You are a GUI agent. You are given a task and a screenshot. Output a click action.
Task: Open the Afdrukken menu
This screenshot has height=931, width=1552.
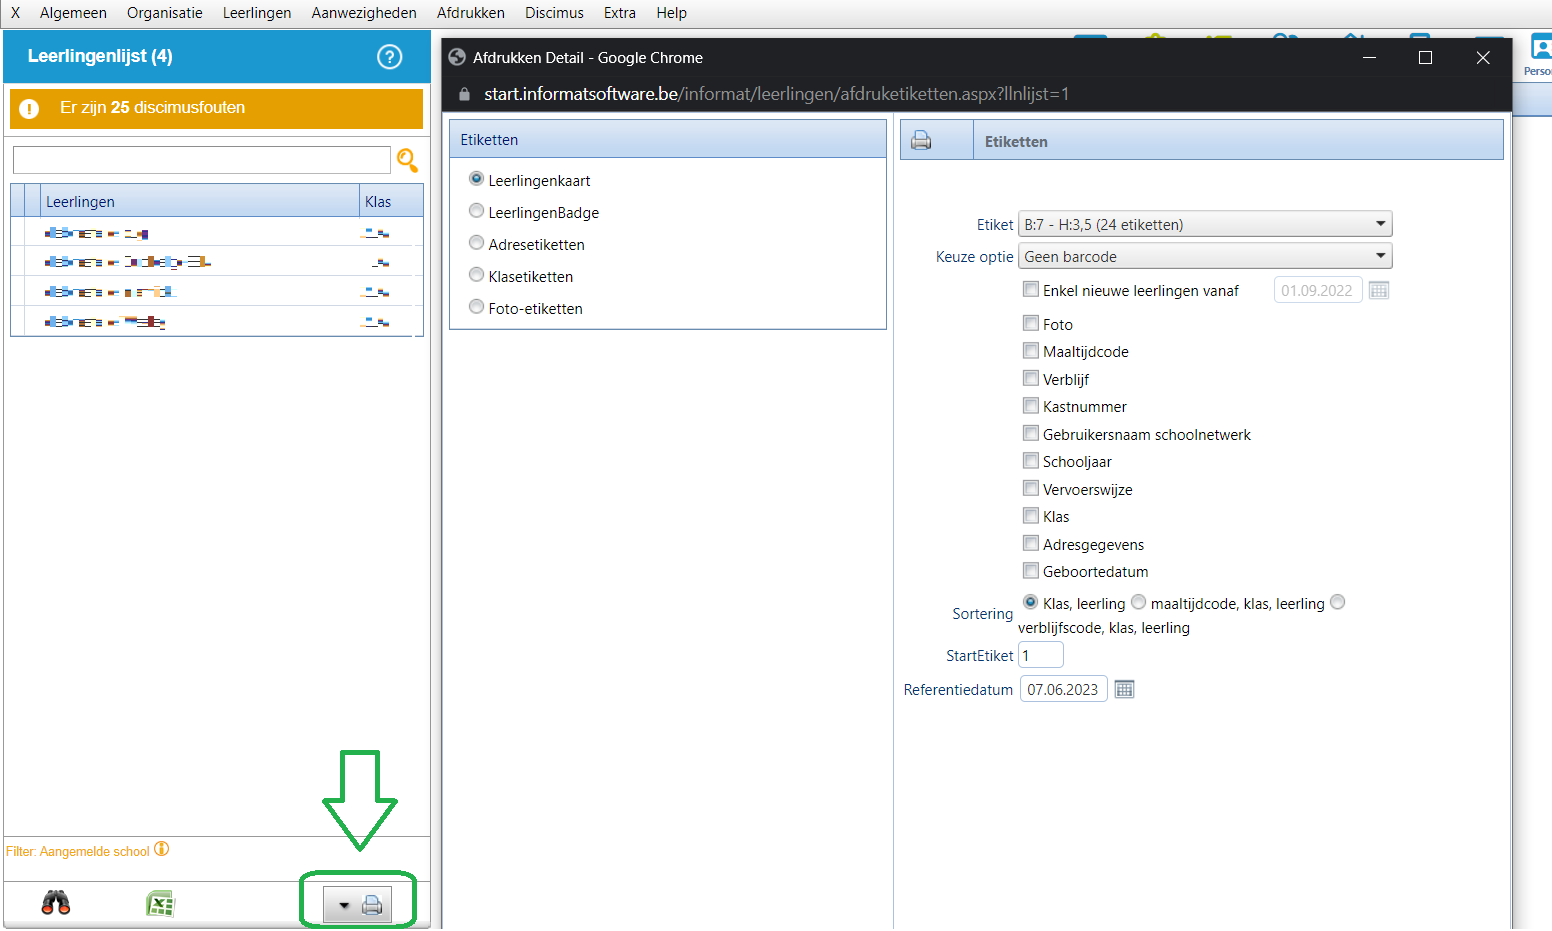click(470, 13)
